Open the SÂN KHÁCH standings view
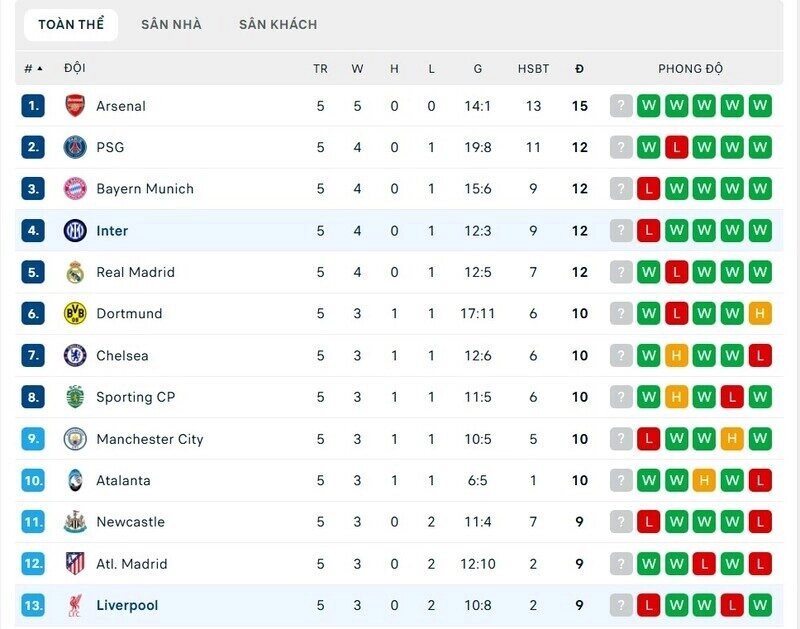 (277, 24)
